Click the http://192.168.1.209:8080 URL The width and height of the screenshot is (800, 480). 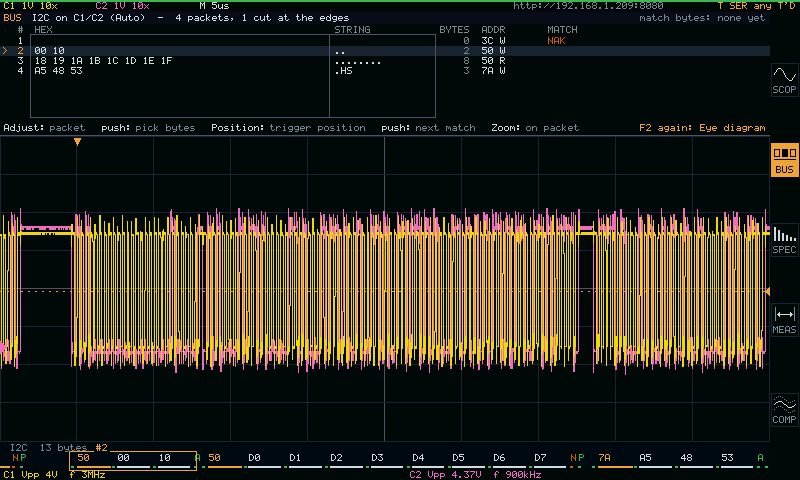point(588,6)
